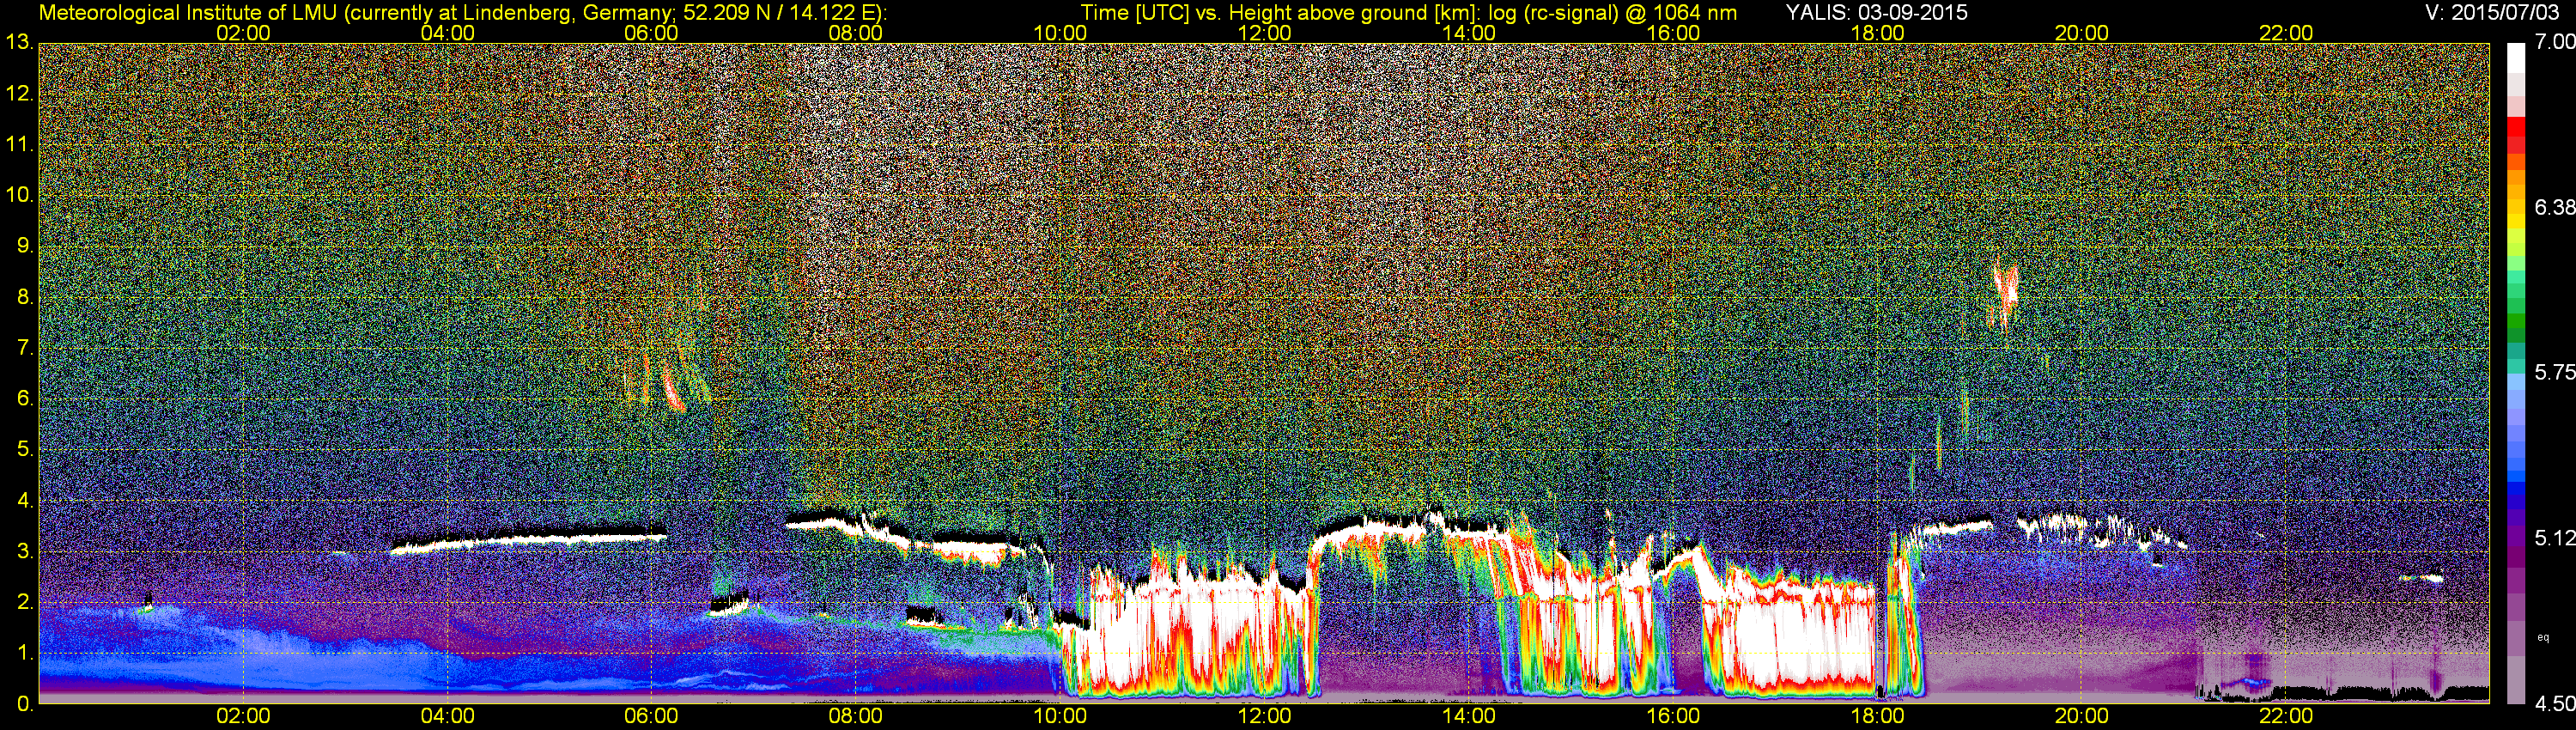This screenshot has height=730, width=2576.
Task: Click the 04:00 label on the bottom axis
Action: 447,717
